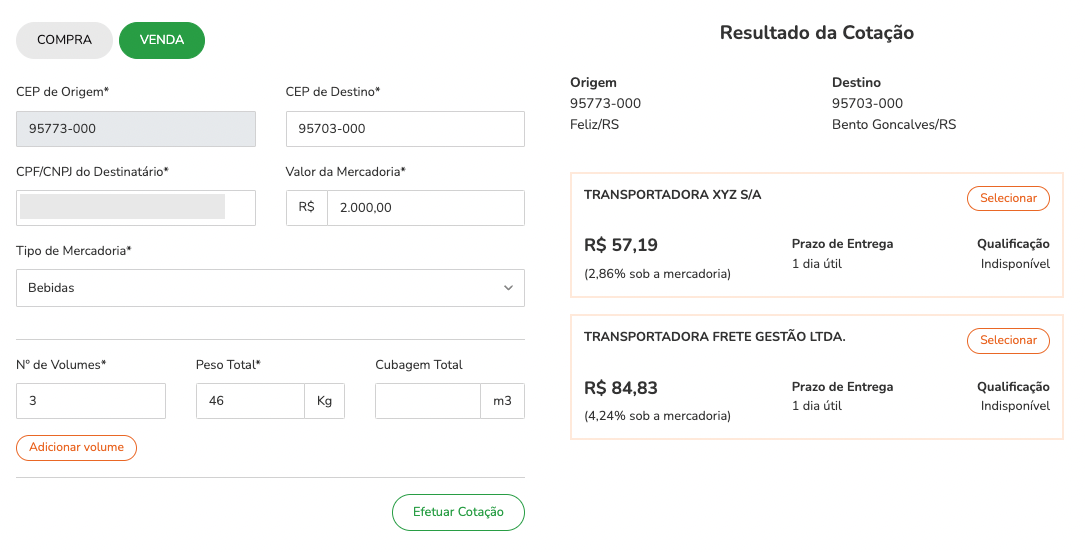Click the CPF/CNPJ do Destinatário field
The image size is (1085, 552).
point(136,208)
